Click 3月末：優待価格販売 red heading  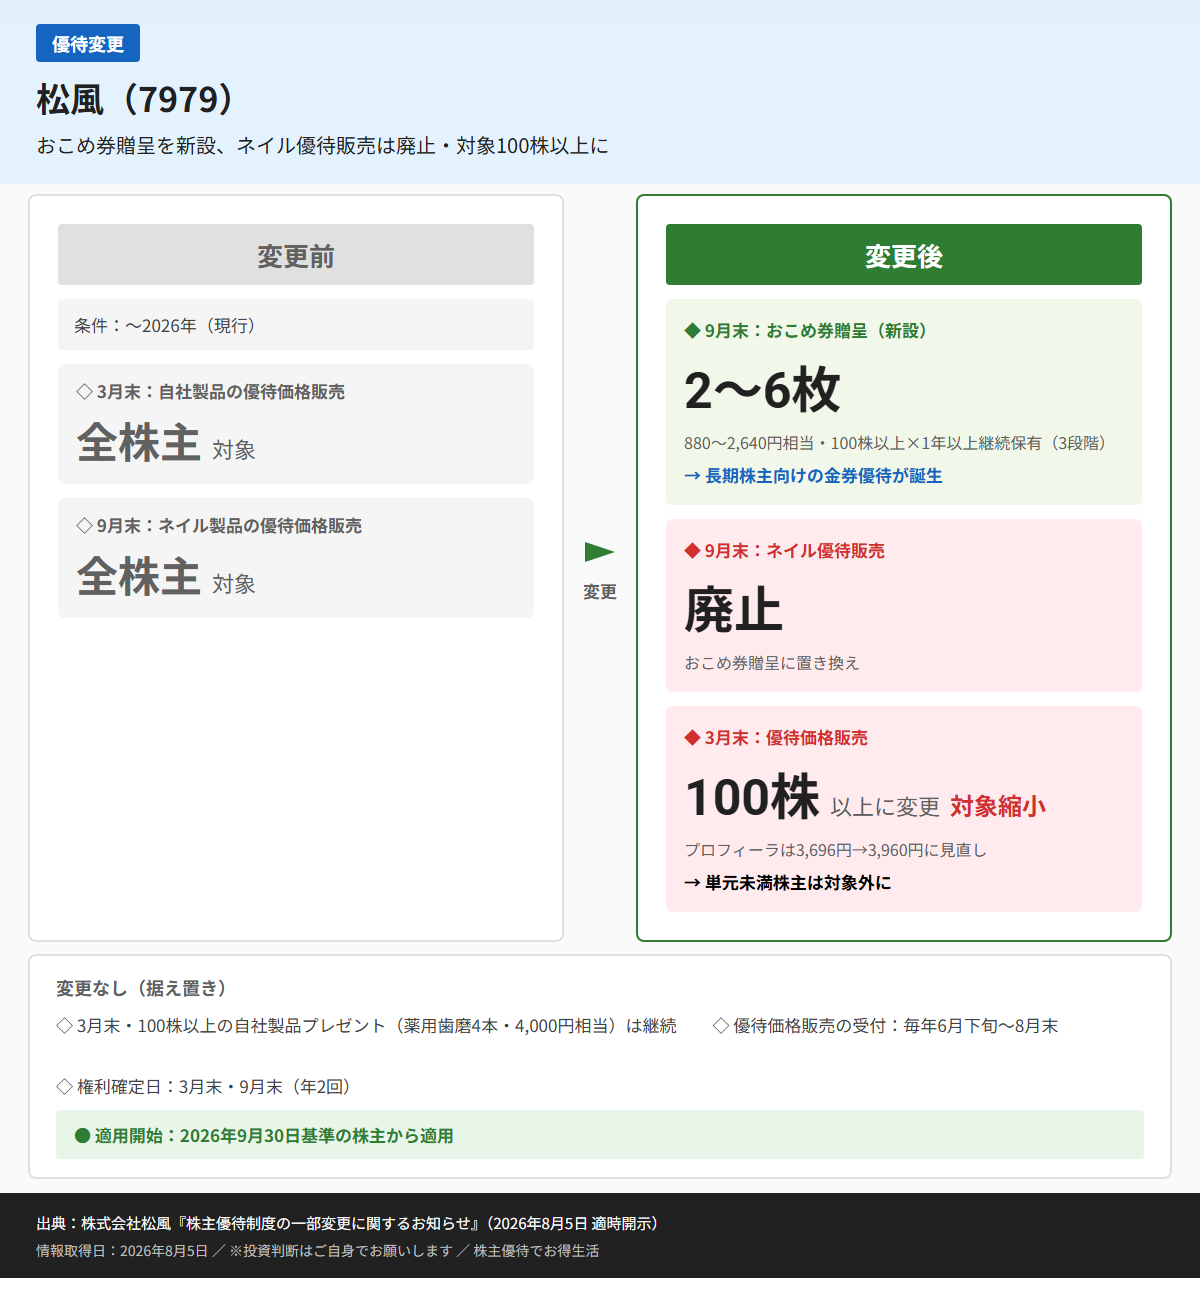[x=776, y=738]
